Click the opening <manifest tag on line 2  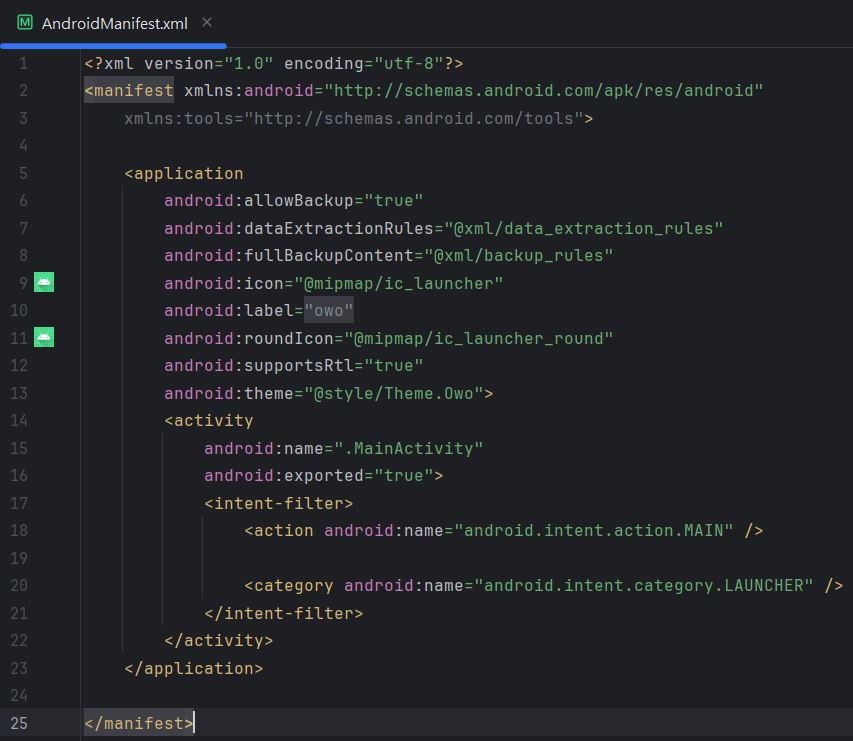129,90
